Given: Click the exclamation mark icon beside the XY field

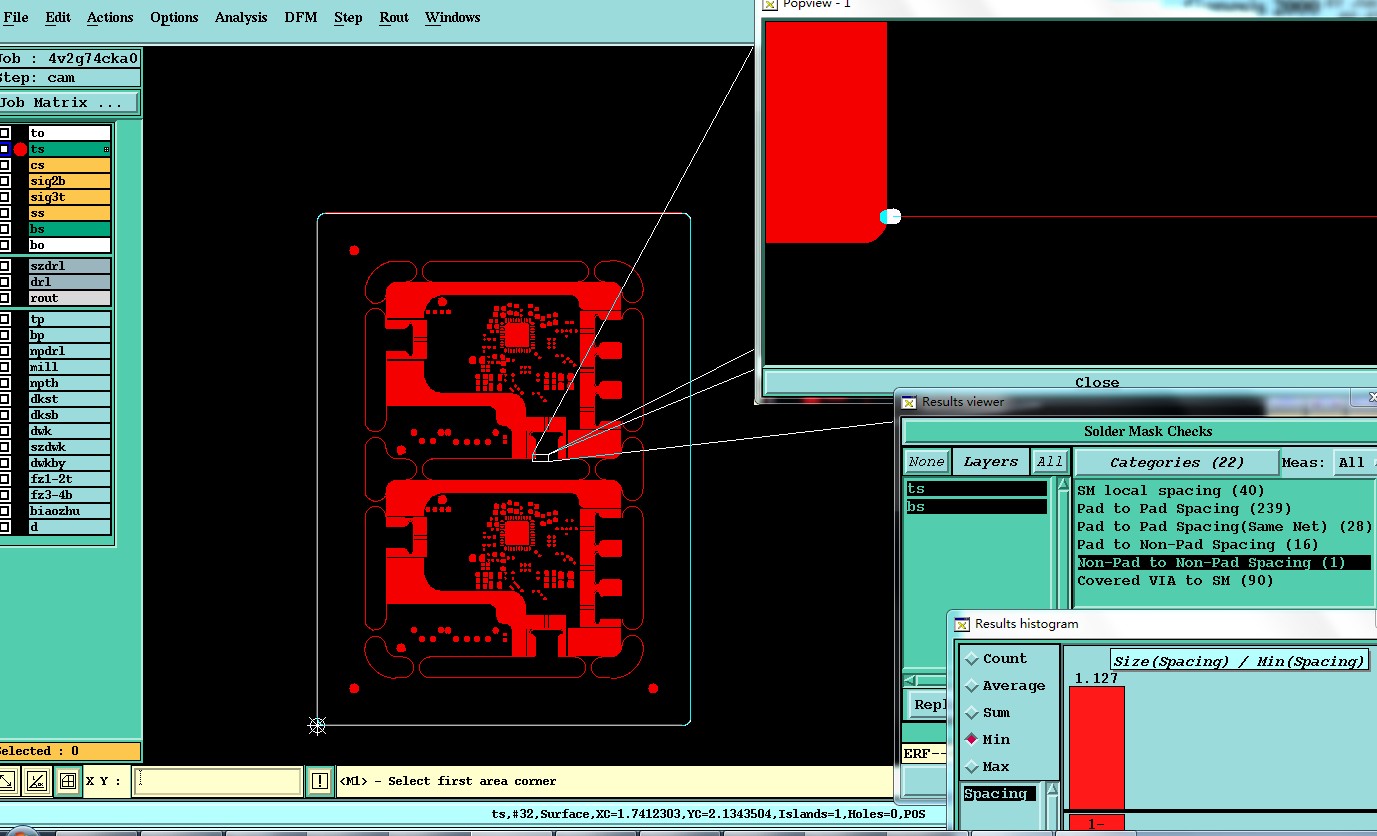Looking at the screenshot, I should pyautogui.click(x=319, y=781).
